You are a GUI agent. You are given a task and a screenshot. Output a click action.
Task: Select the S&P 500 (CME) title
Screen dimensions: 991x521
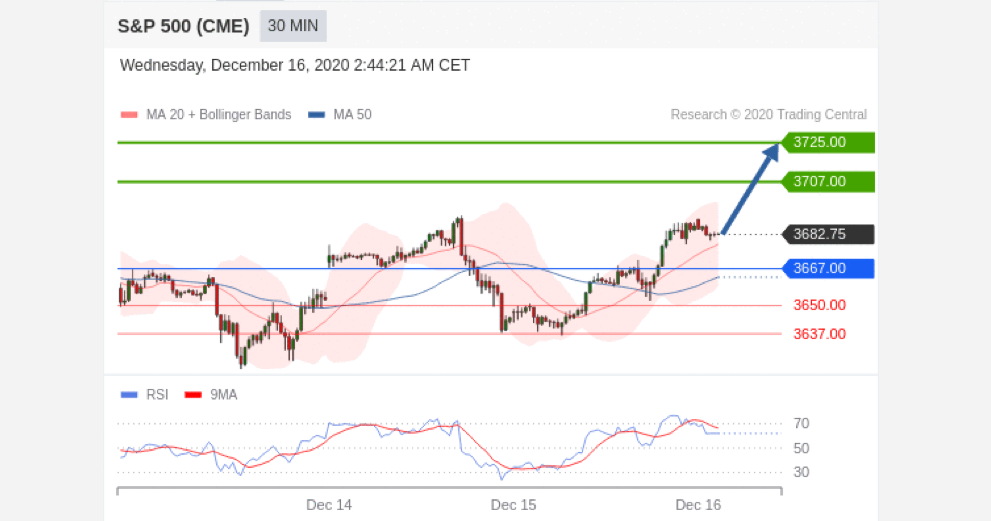click(x=183, y=26)
